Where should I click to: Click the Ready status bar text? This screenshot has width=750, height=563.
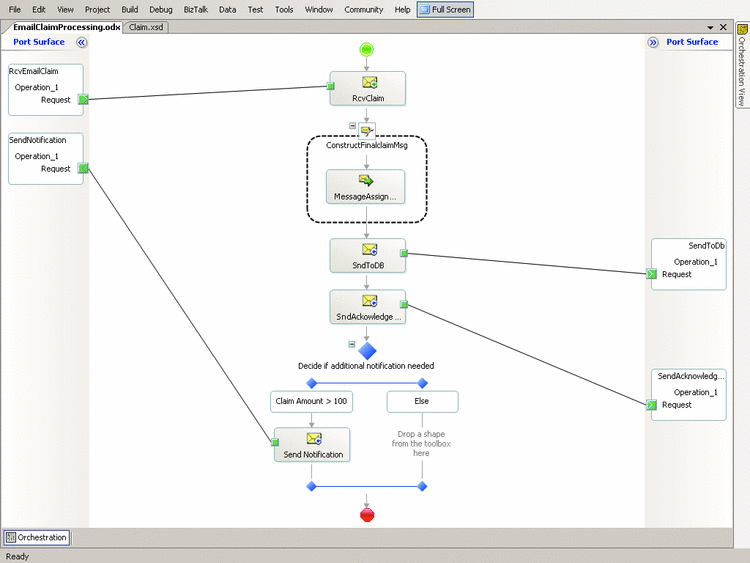pos(17,557)
